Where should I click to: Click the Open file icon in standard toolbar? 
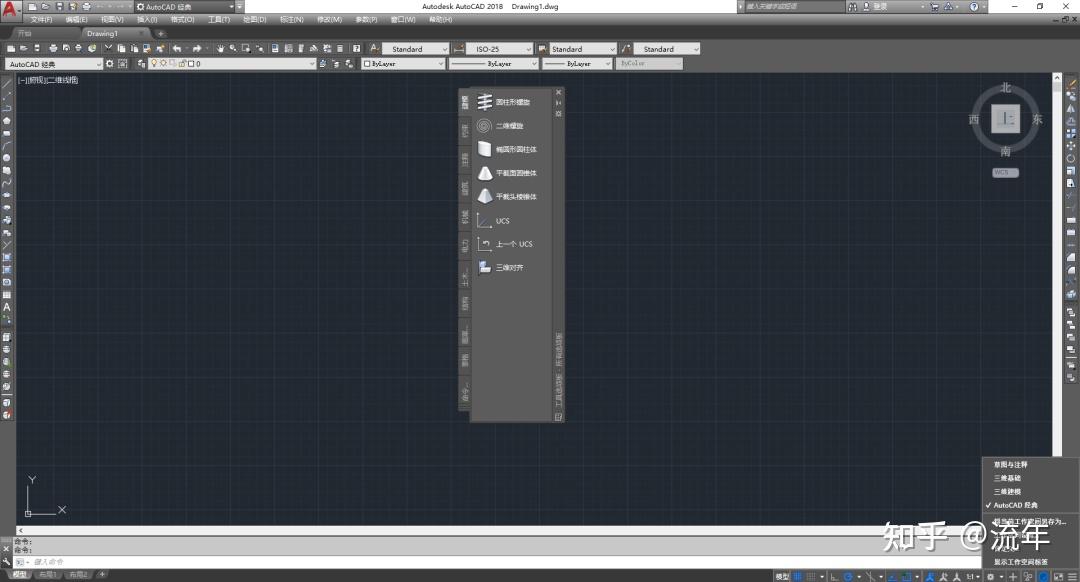pos(23,48)
